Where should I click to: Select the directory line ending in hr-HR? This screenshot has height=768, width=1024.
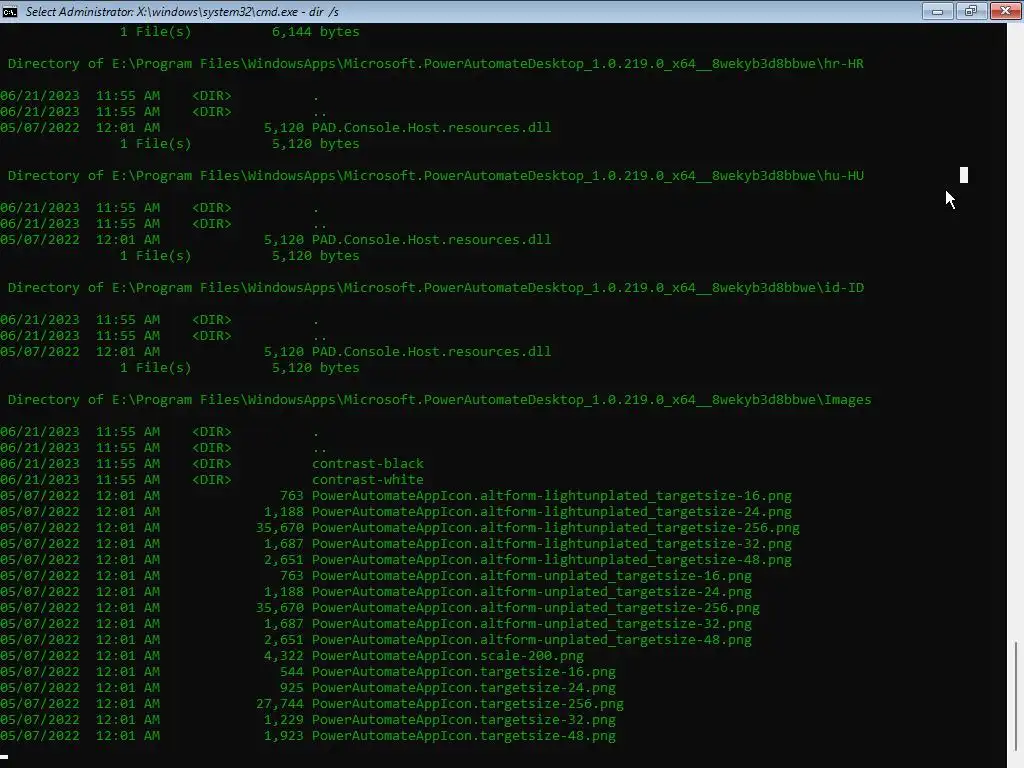coord(436,63)
